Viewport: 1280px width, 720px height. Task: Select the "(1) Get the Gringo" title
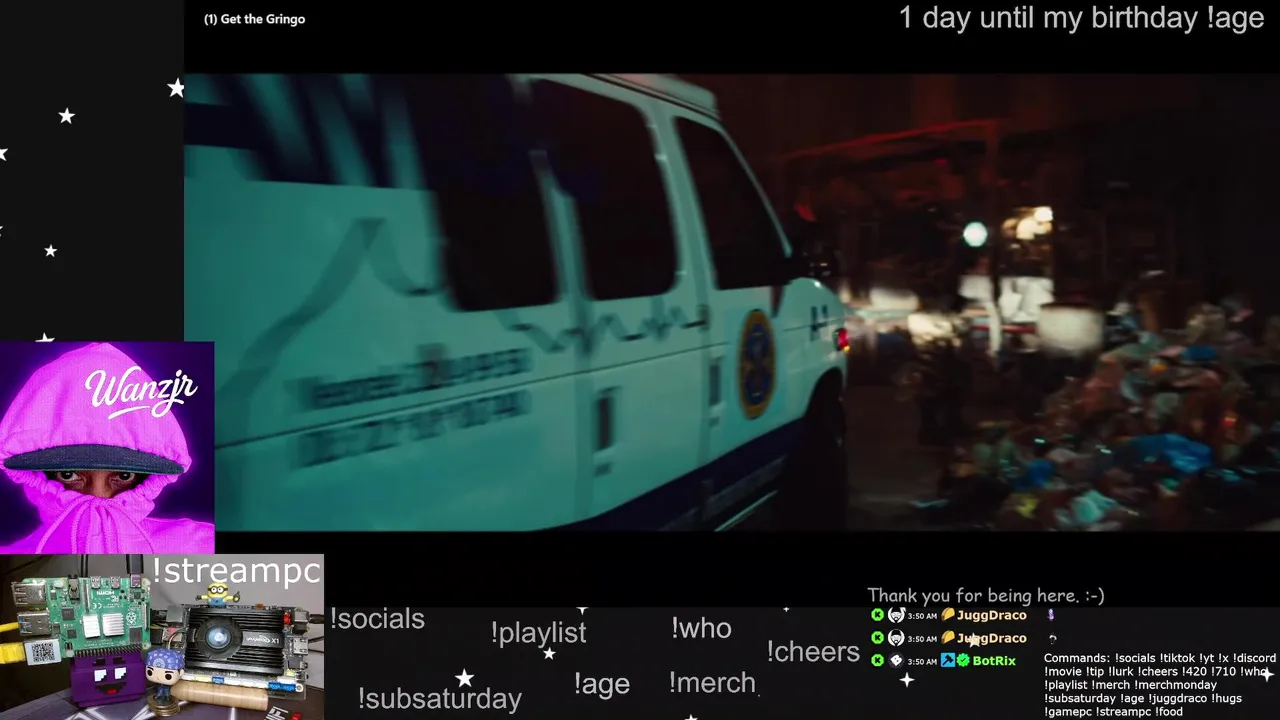[x=254, y=19]
